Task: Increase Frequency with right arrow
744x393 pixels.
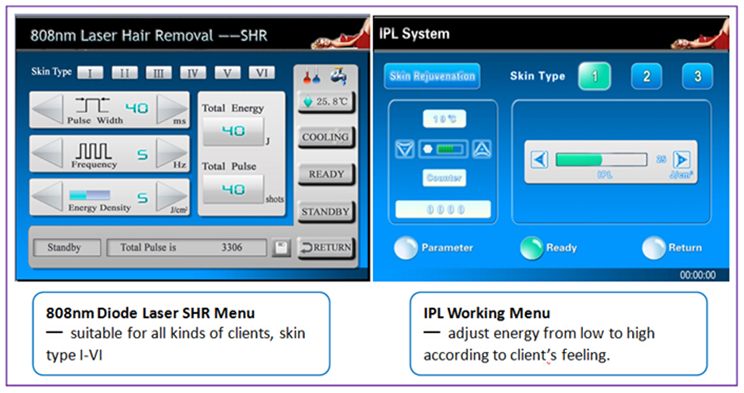Action: pos(172,153)
